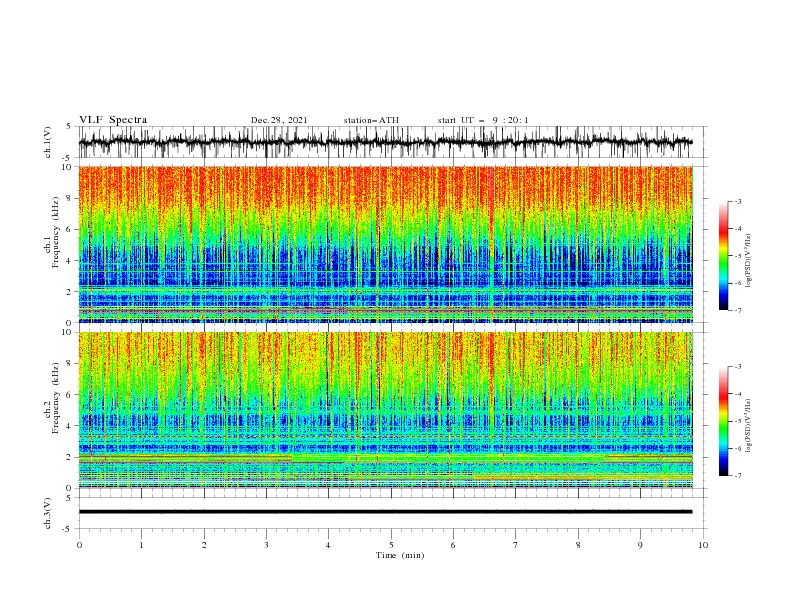This screenshot has height=612, width=792.
Task: Click inside the ch.1 spectrogram panel
Action: [x=385, y=244]
